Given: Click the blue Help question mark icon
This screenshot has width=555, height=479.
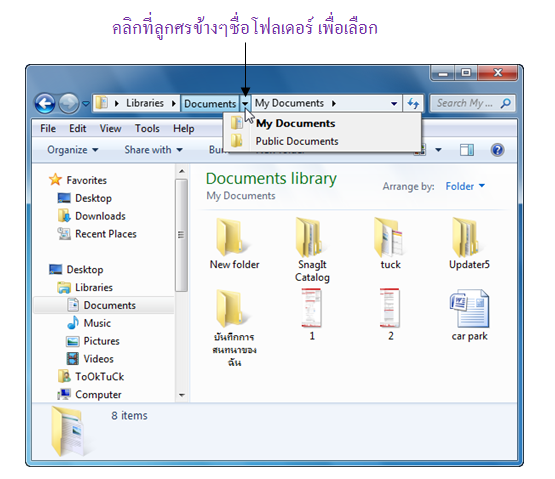Looking at the screenshot, I should [x=497, y=150].
